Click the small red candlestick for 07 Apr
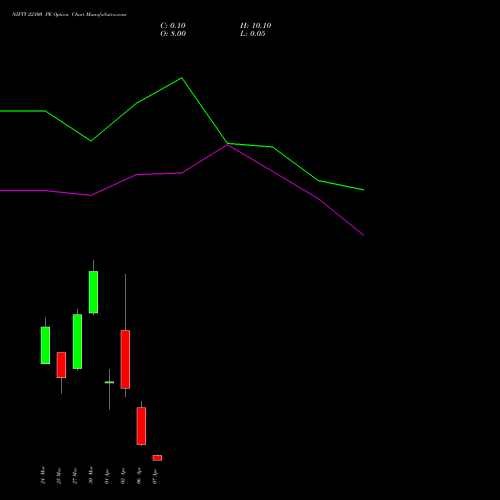 point(157,458)
